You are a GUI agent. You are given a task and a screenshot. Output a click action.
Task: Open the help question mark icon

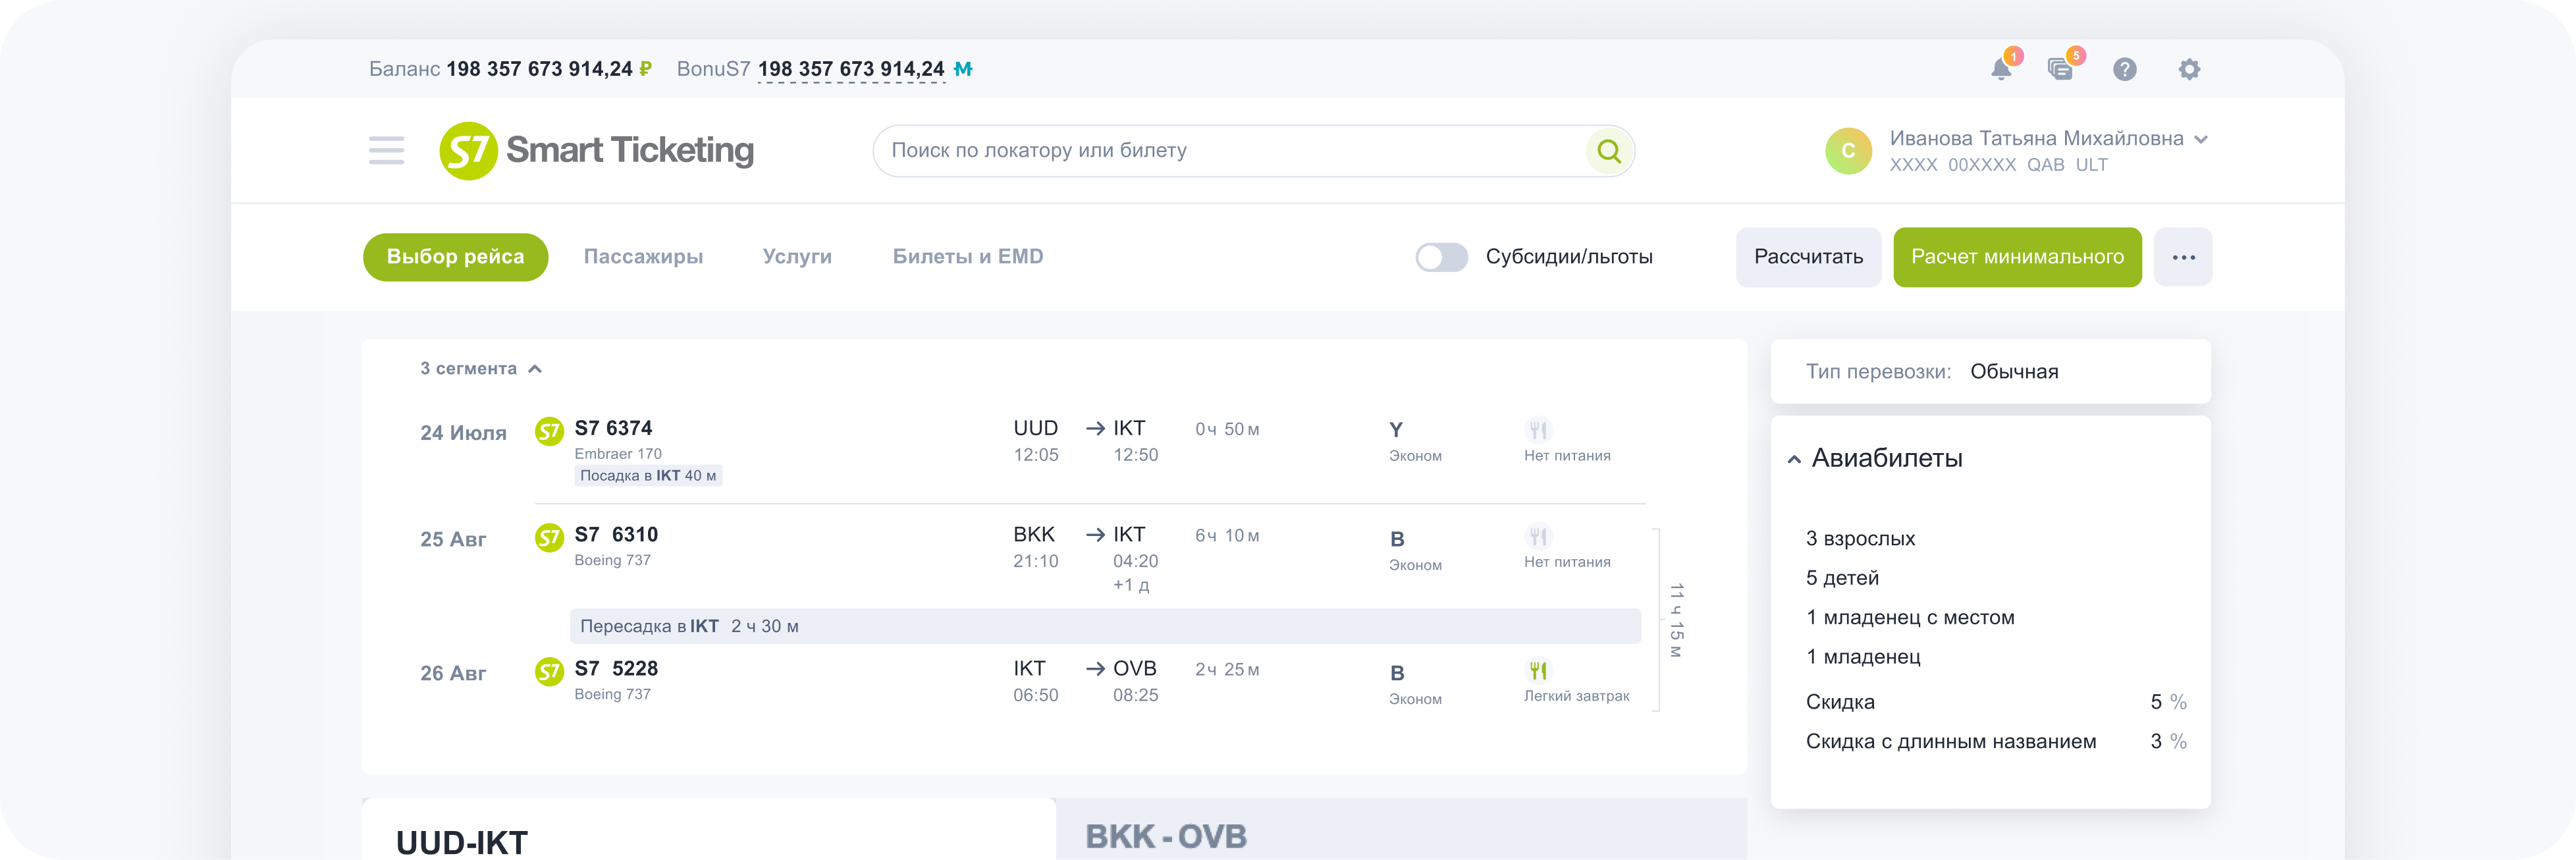tap(2125, 69)
